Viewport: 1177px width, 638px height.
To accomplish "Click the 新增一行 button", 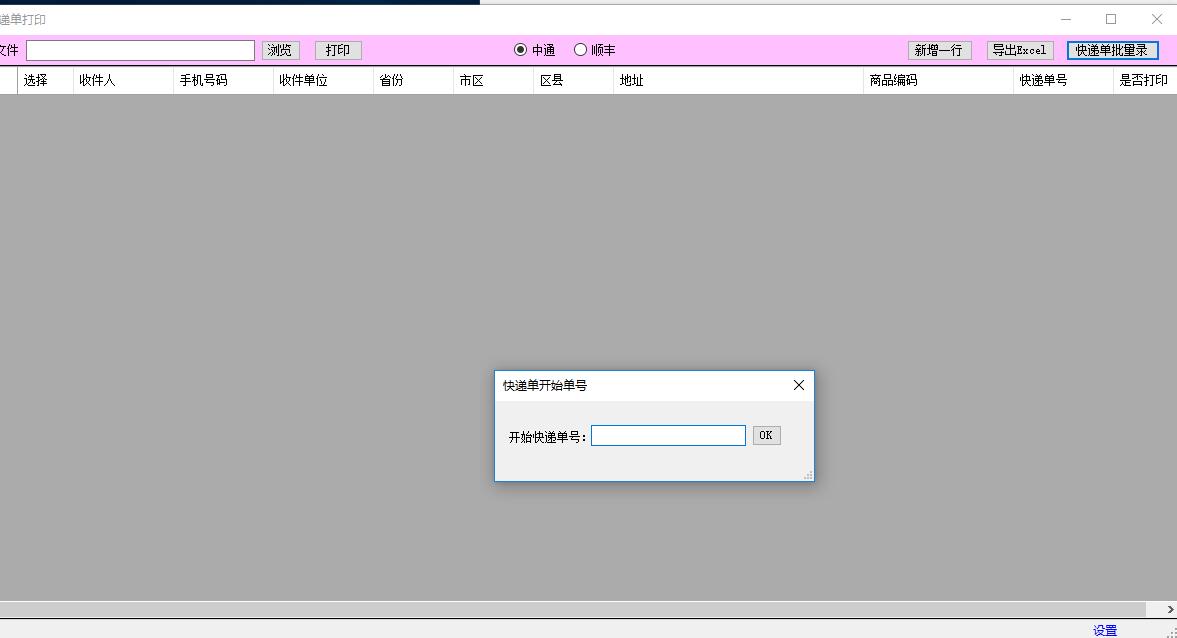I will (939, 50).
